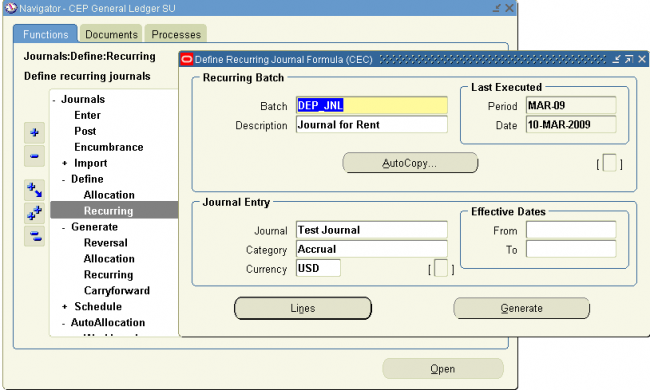Click the Oracle icon in Define Recurring Journal title
This screenshot has width=650, height=390.
(187, 59)
